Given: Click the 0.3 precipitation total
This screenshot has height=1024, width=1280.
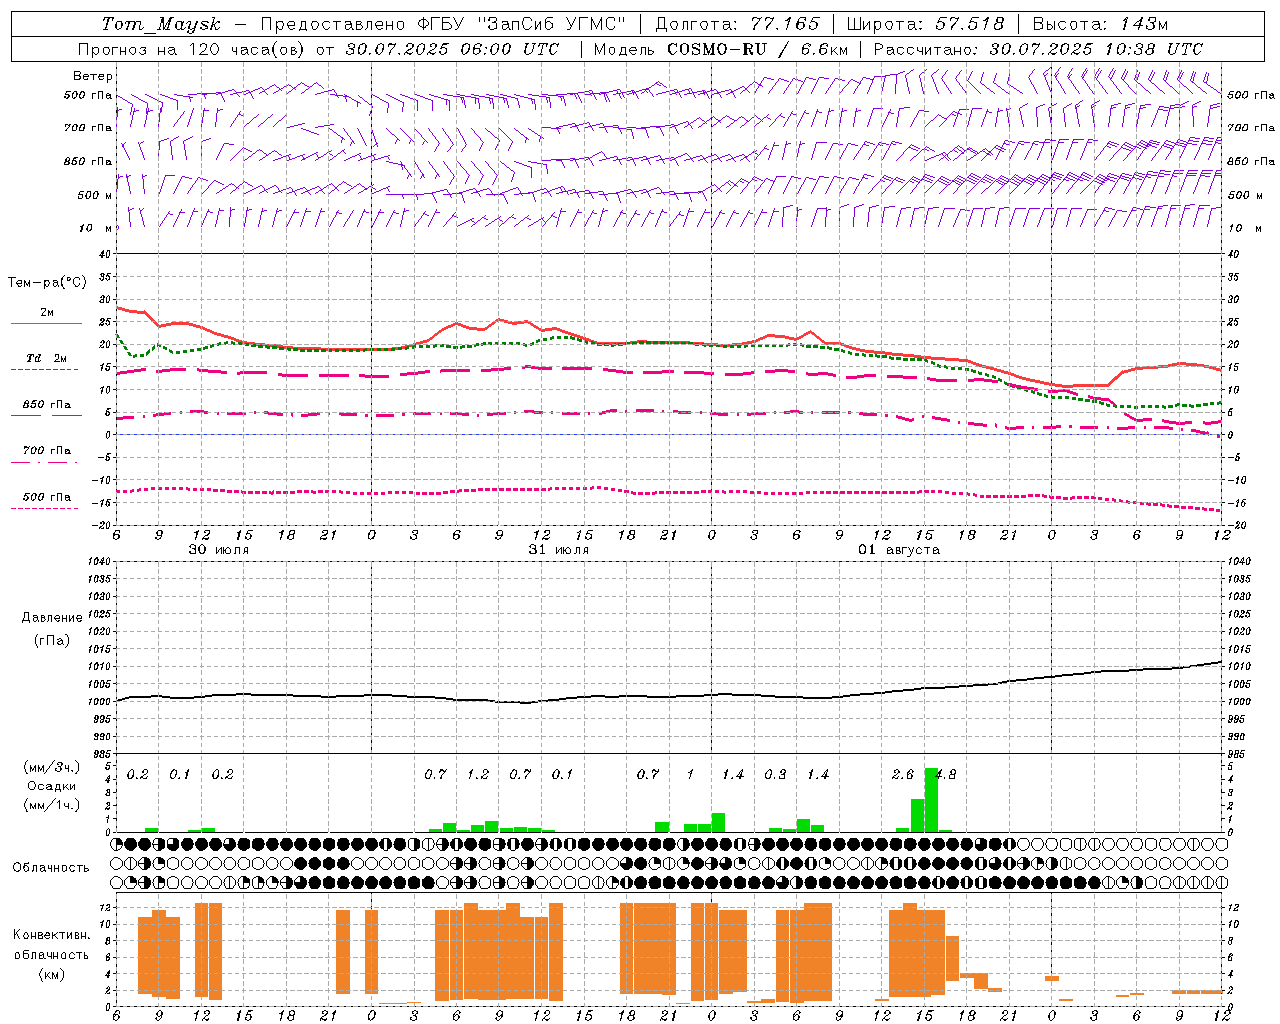Looking at the screenshot, I should click(775, 775).
